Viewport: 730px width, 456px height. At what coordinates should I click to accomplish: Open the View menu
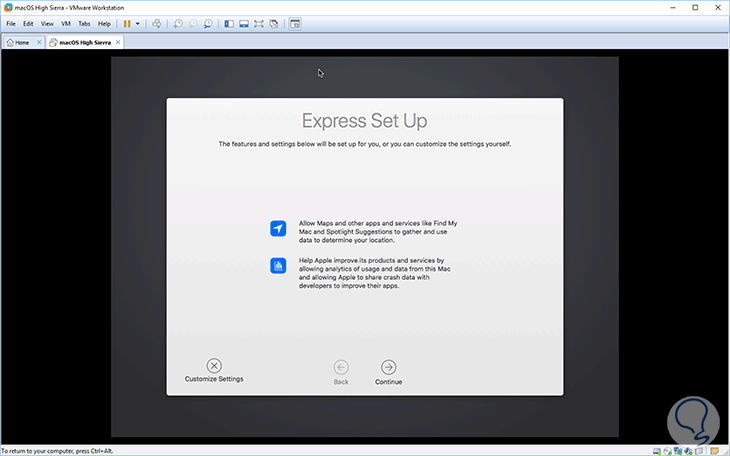(47, 24)
